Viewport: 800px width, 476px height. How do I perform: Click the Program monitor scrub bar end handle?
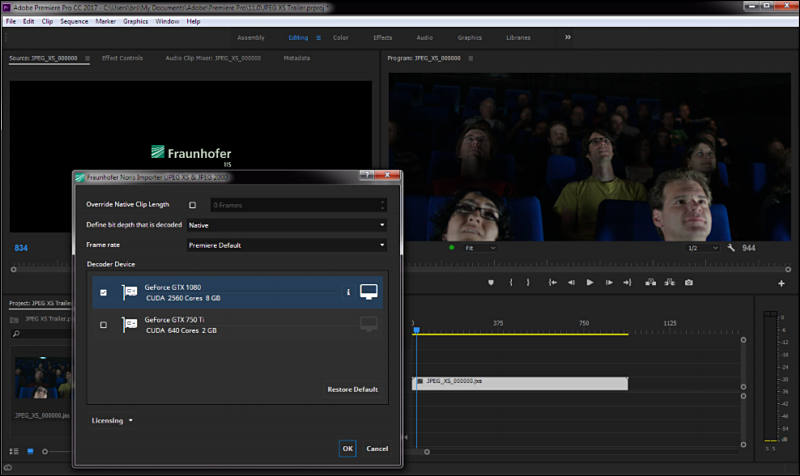point(788,269)
